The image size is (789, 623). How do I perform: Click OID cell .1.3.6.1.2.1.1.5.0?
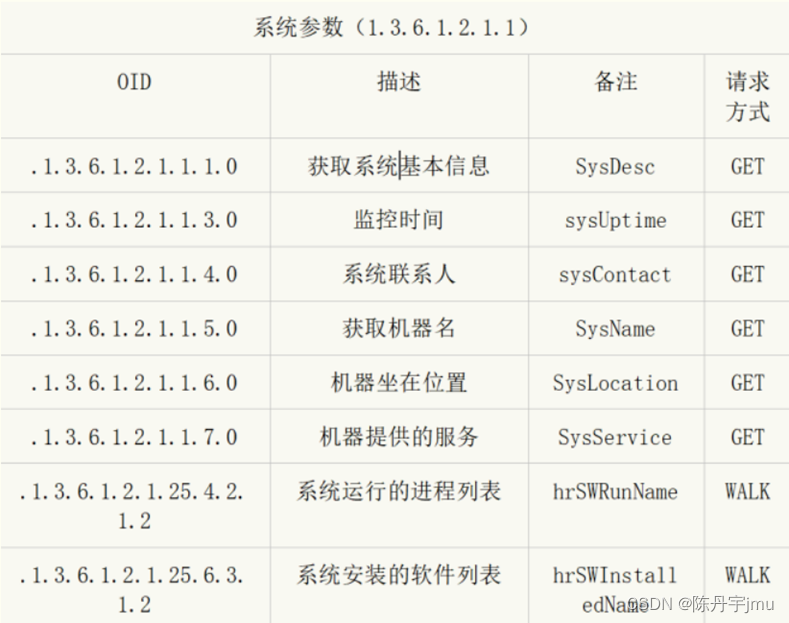pos(134,329)
